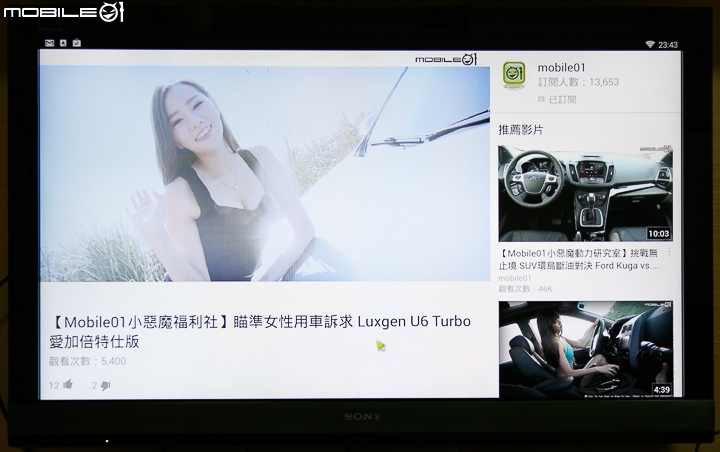Viewport: 720px width, 452px height.
Task: Select the 訂閱人數:13,653 subscriber count
Action: (579, 82)
